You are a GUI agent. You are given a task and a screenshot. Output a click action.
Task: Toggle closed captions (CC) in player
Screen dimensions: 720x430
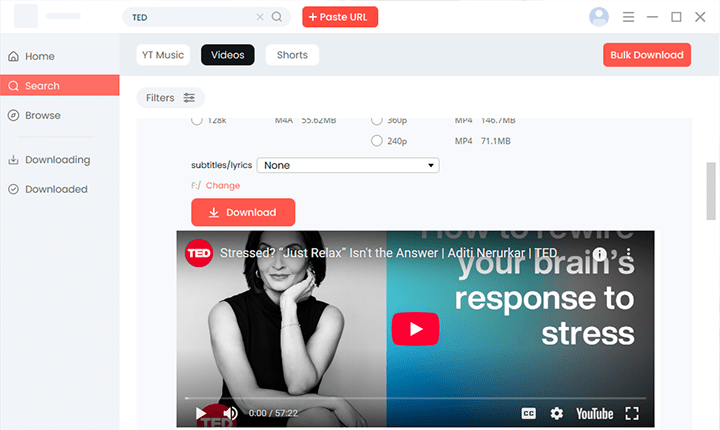tap(529, 413)
